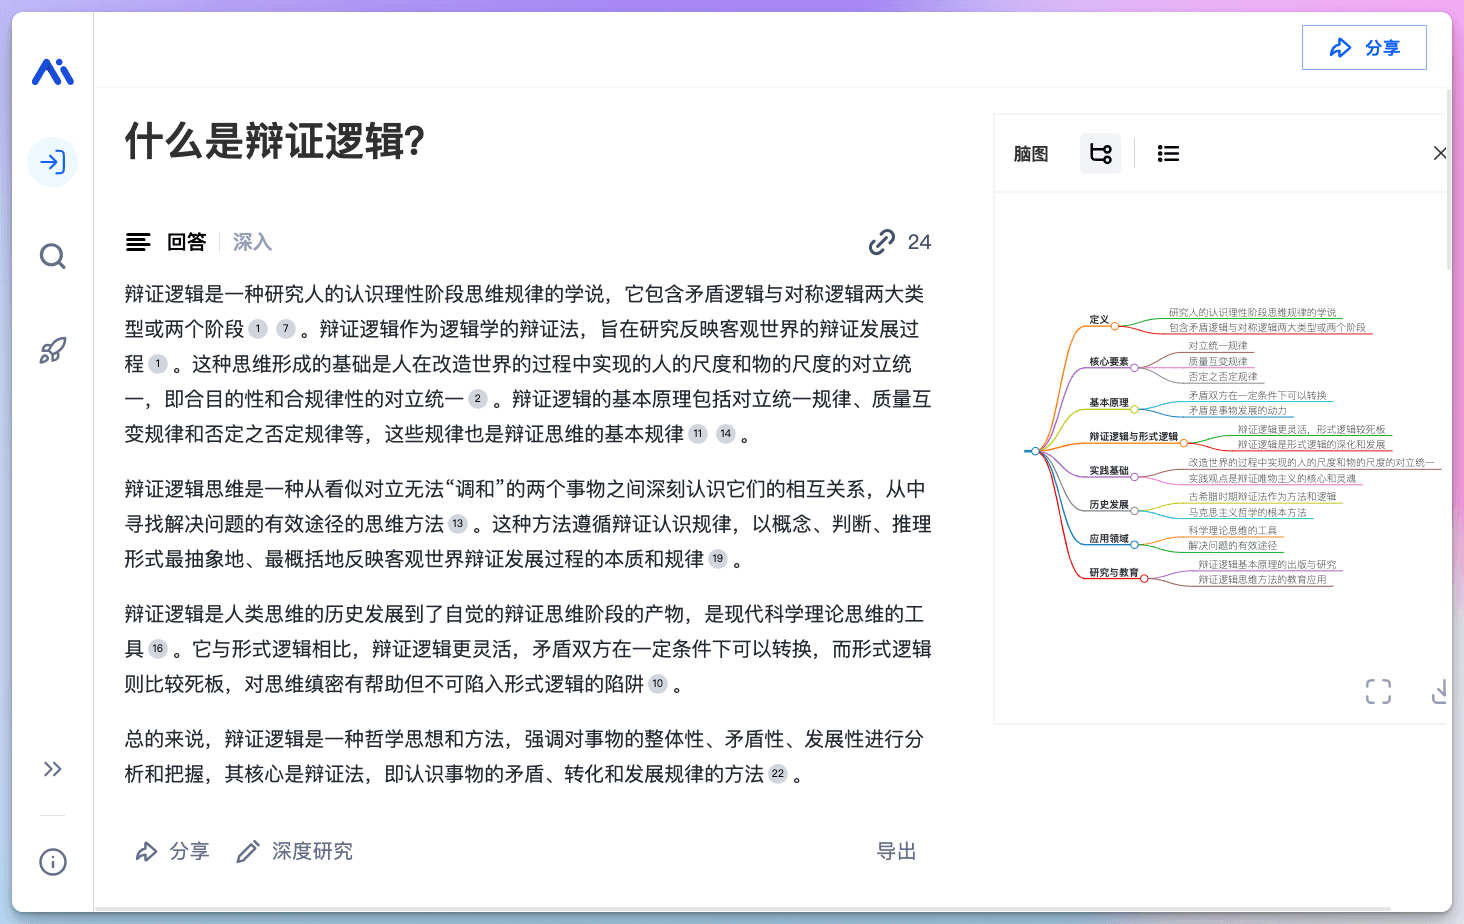The height and width of the screenshot is (924, 1464).
Task: Click the 分享 button at top right
Action: click(1364, 48)
